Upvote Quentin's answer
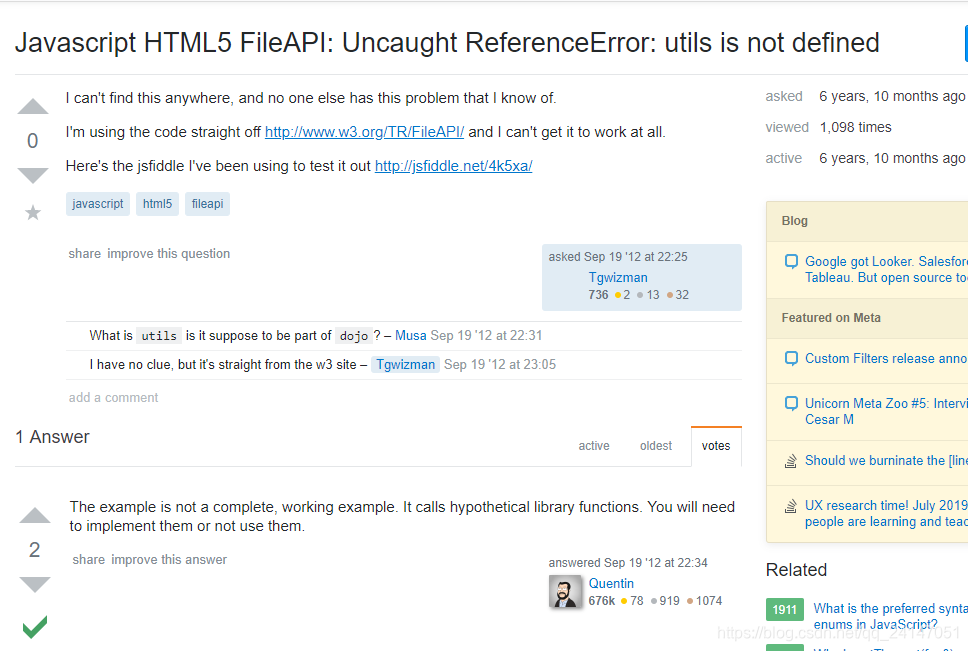Screen dimensions: 968x651 click(x=35, y=515)
